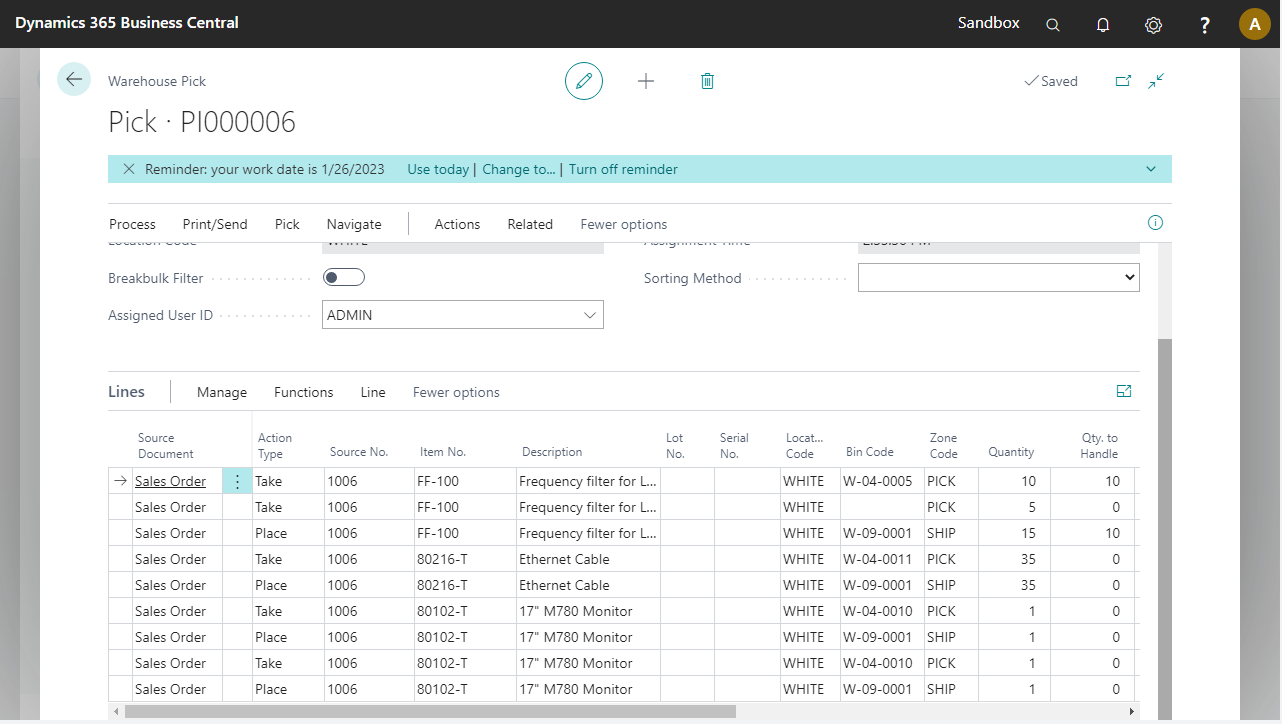Open the Related menu
The width and height of the screenshot is (1282, 724).
pyautogui.click(x=530, y=224)
